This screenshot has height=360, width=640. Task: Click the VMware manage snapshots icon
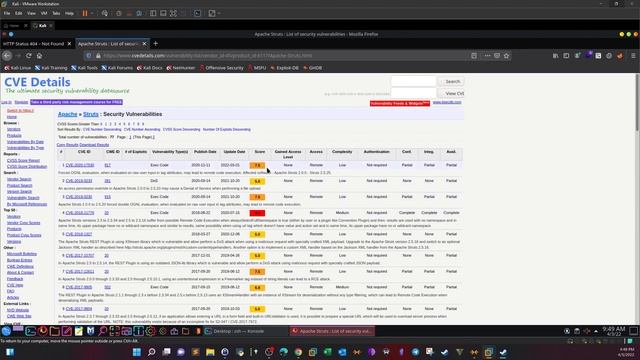click(x=139, y=13)
